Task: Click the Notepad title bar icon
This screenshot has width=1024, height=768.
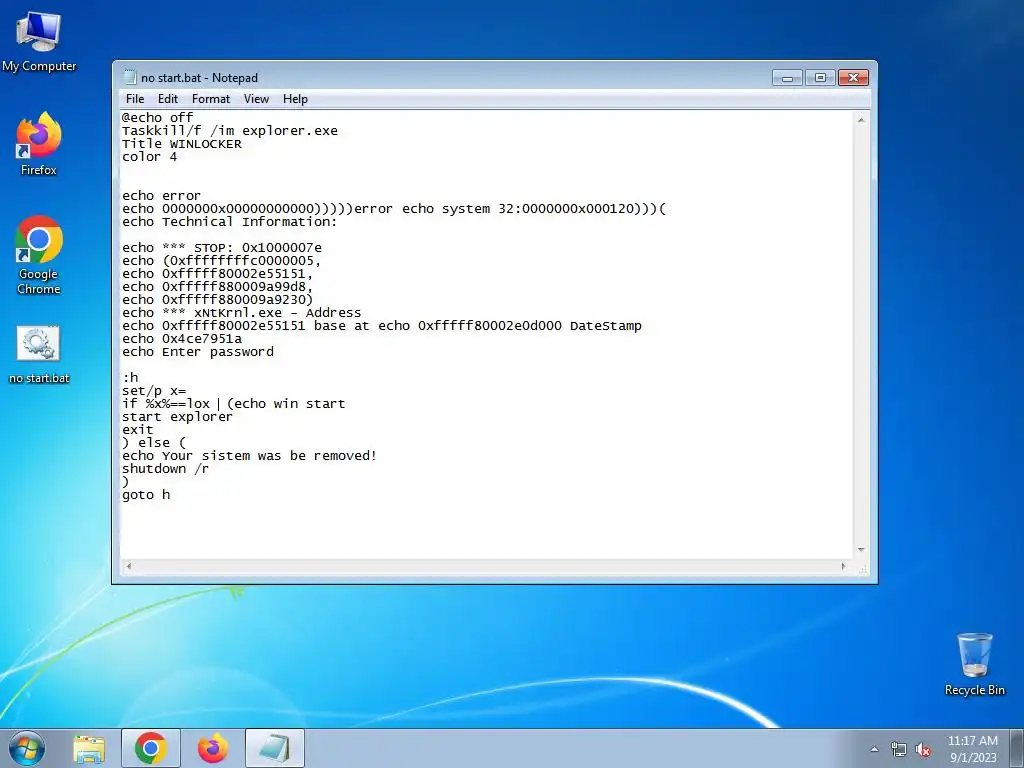Action: (x=130, y=78)
